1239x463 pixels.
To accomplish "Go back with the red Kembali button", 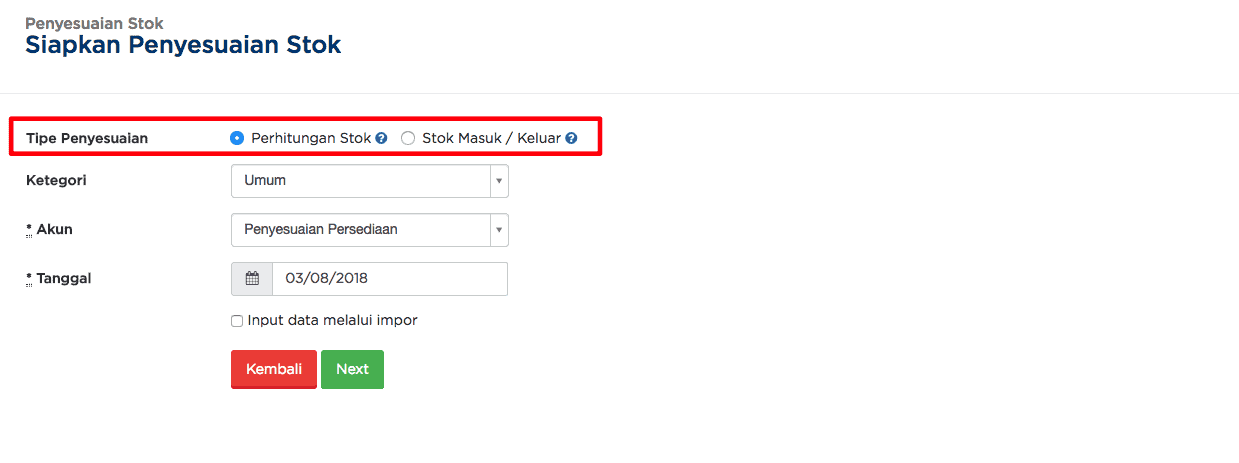I will click(274, 369).
